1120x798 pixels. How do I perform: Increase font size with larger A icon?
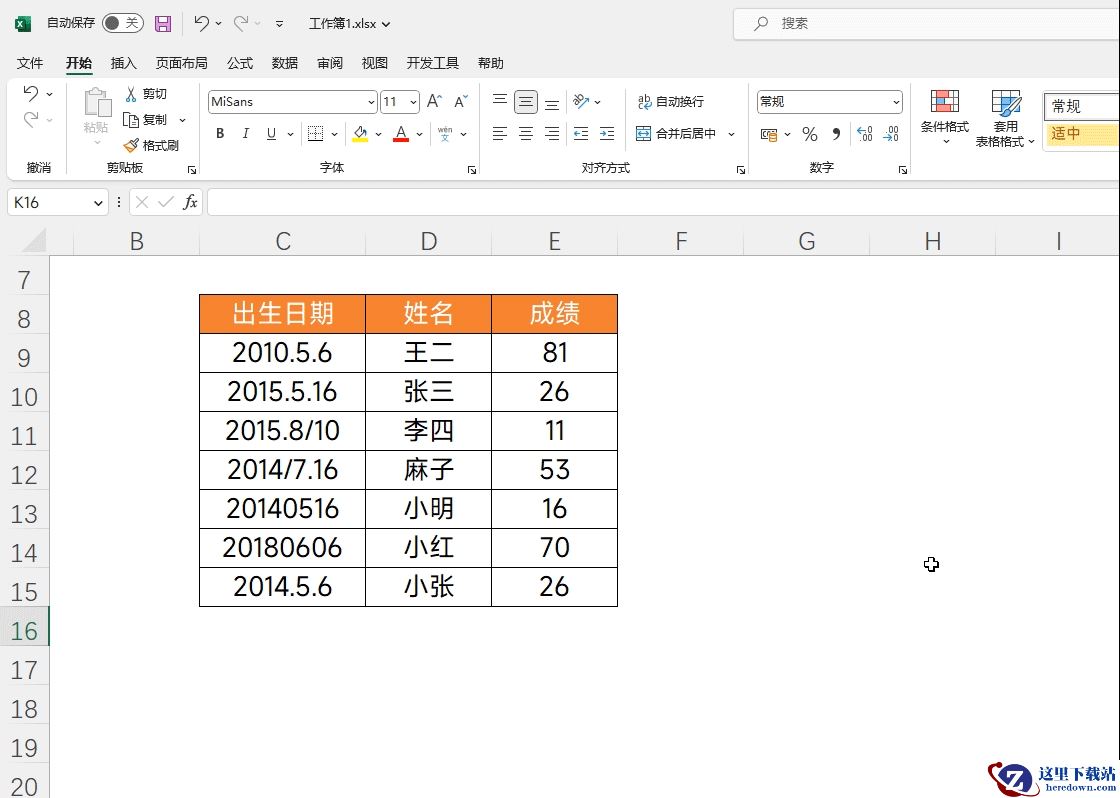coord(434,101)
